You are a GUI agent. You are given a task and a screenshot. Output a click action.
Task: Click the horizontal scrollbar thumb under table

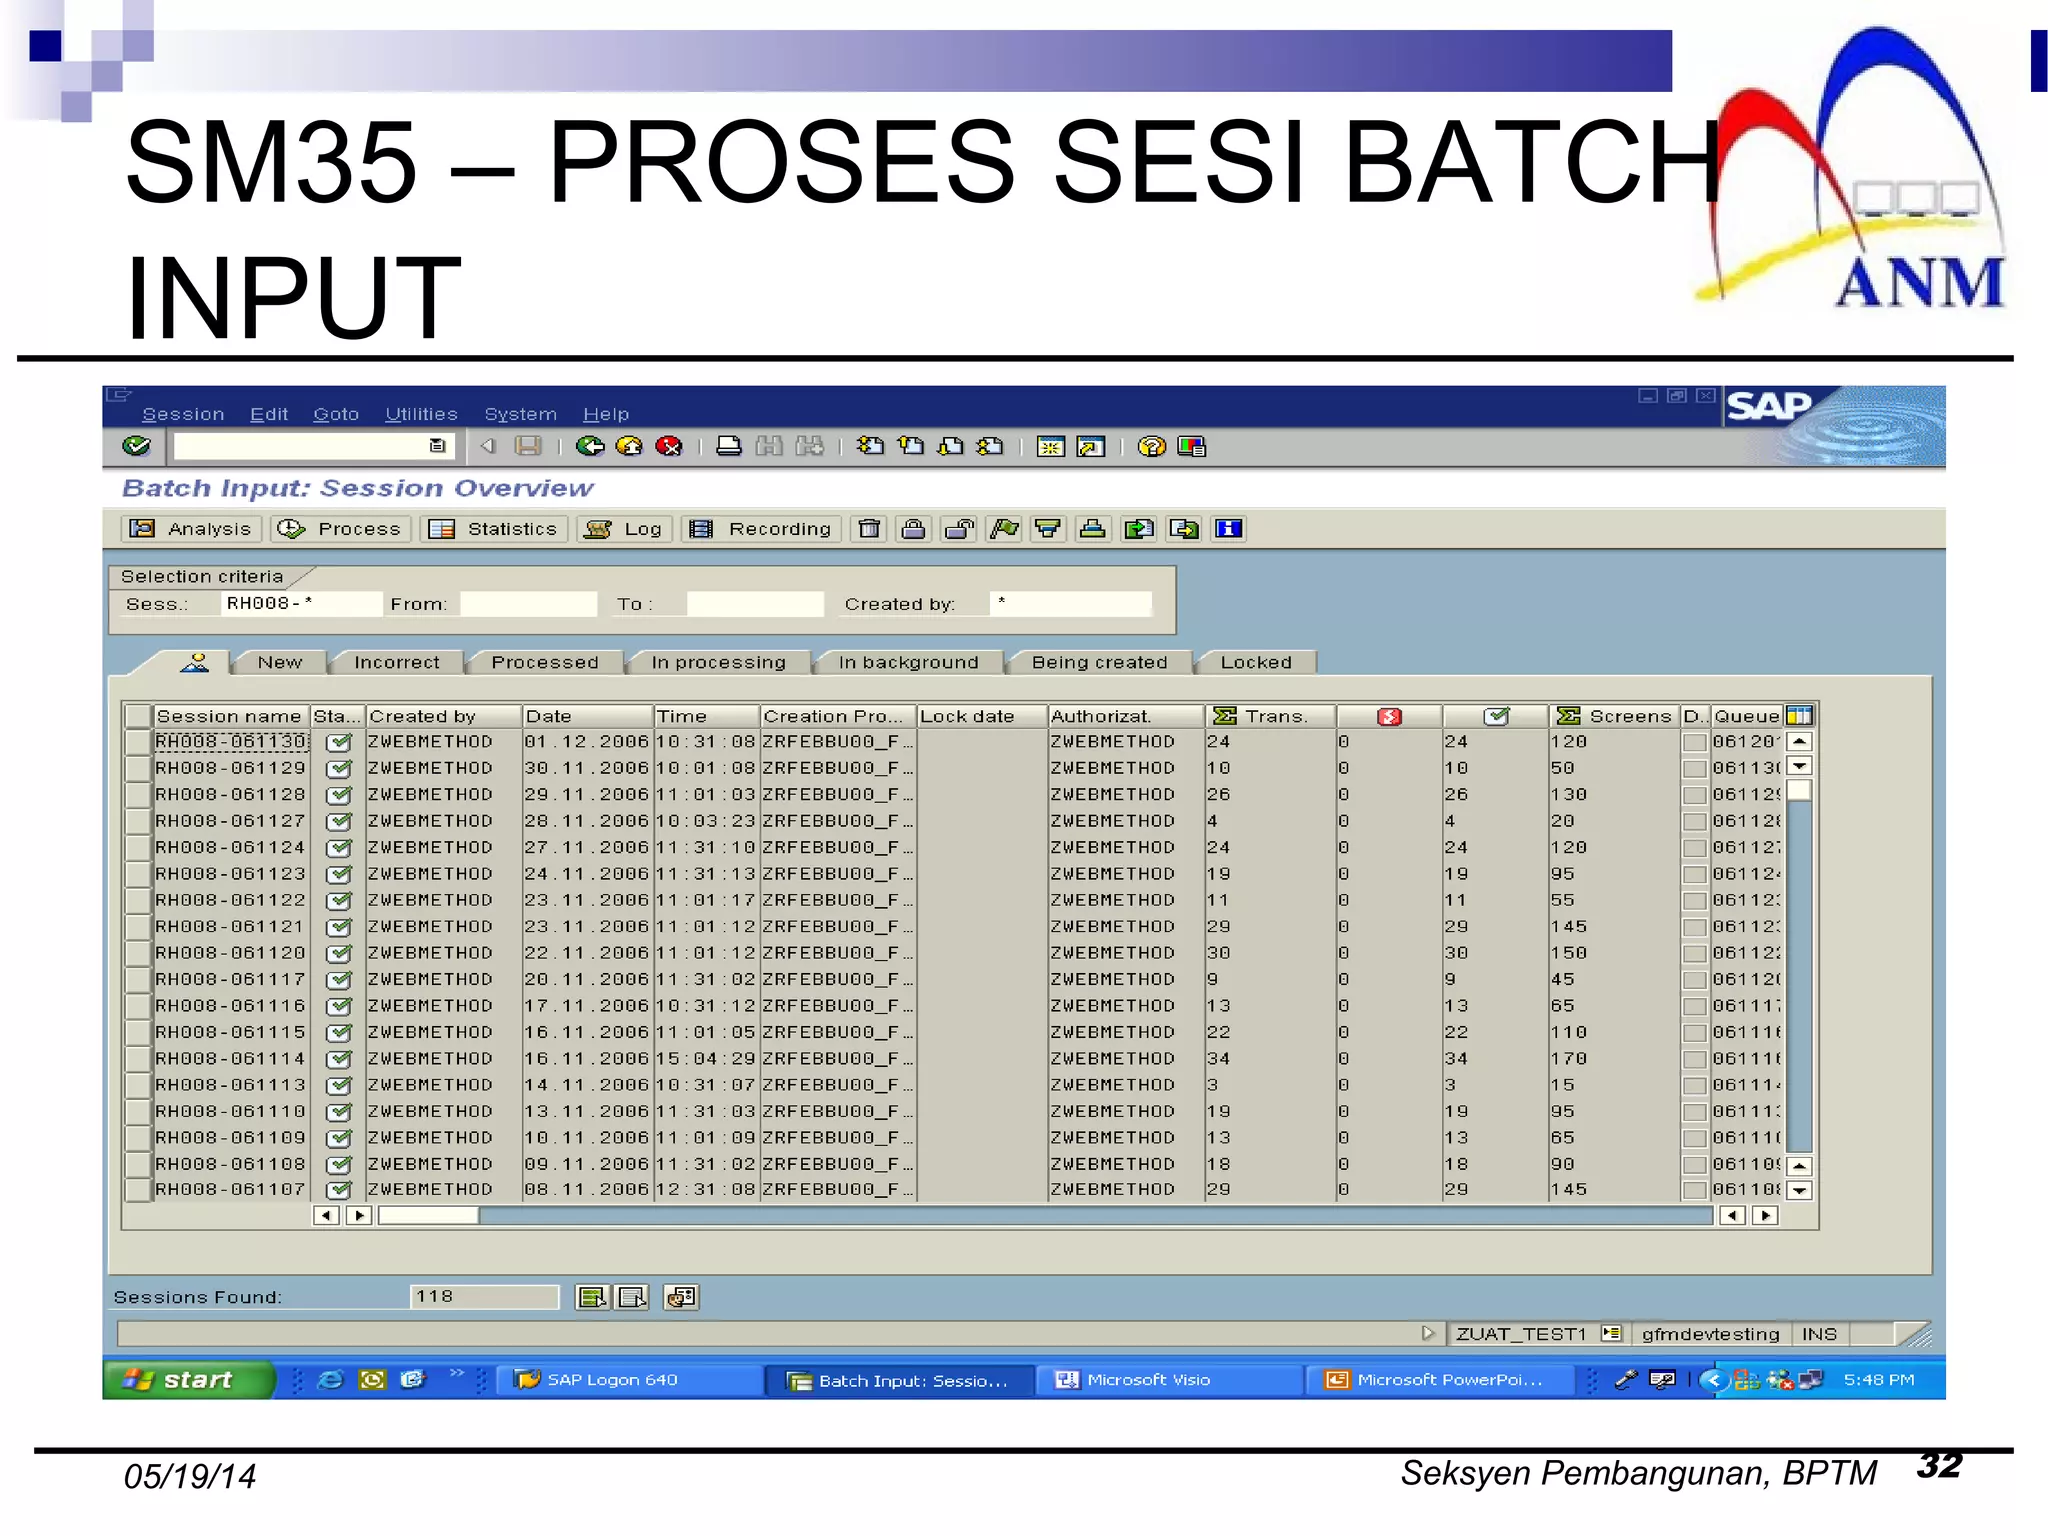(429, 1216)
